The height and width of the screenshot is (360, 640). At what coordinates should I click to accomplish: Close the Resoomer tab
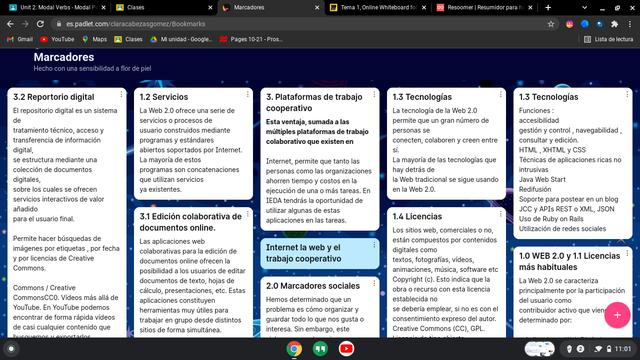point(530,7)
